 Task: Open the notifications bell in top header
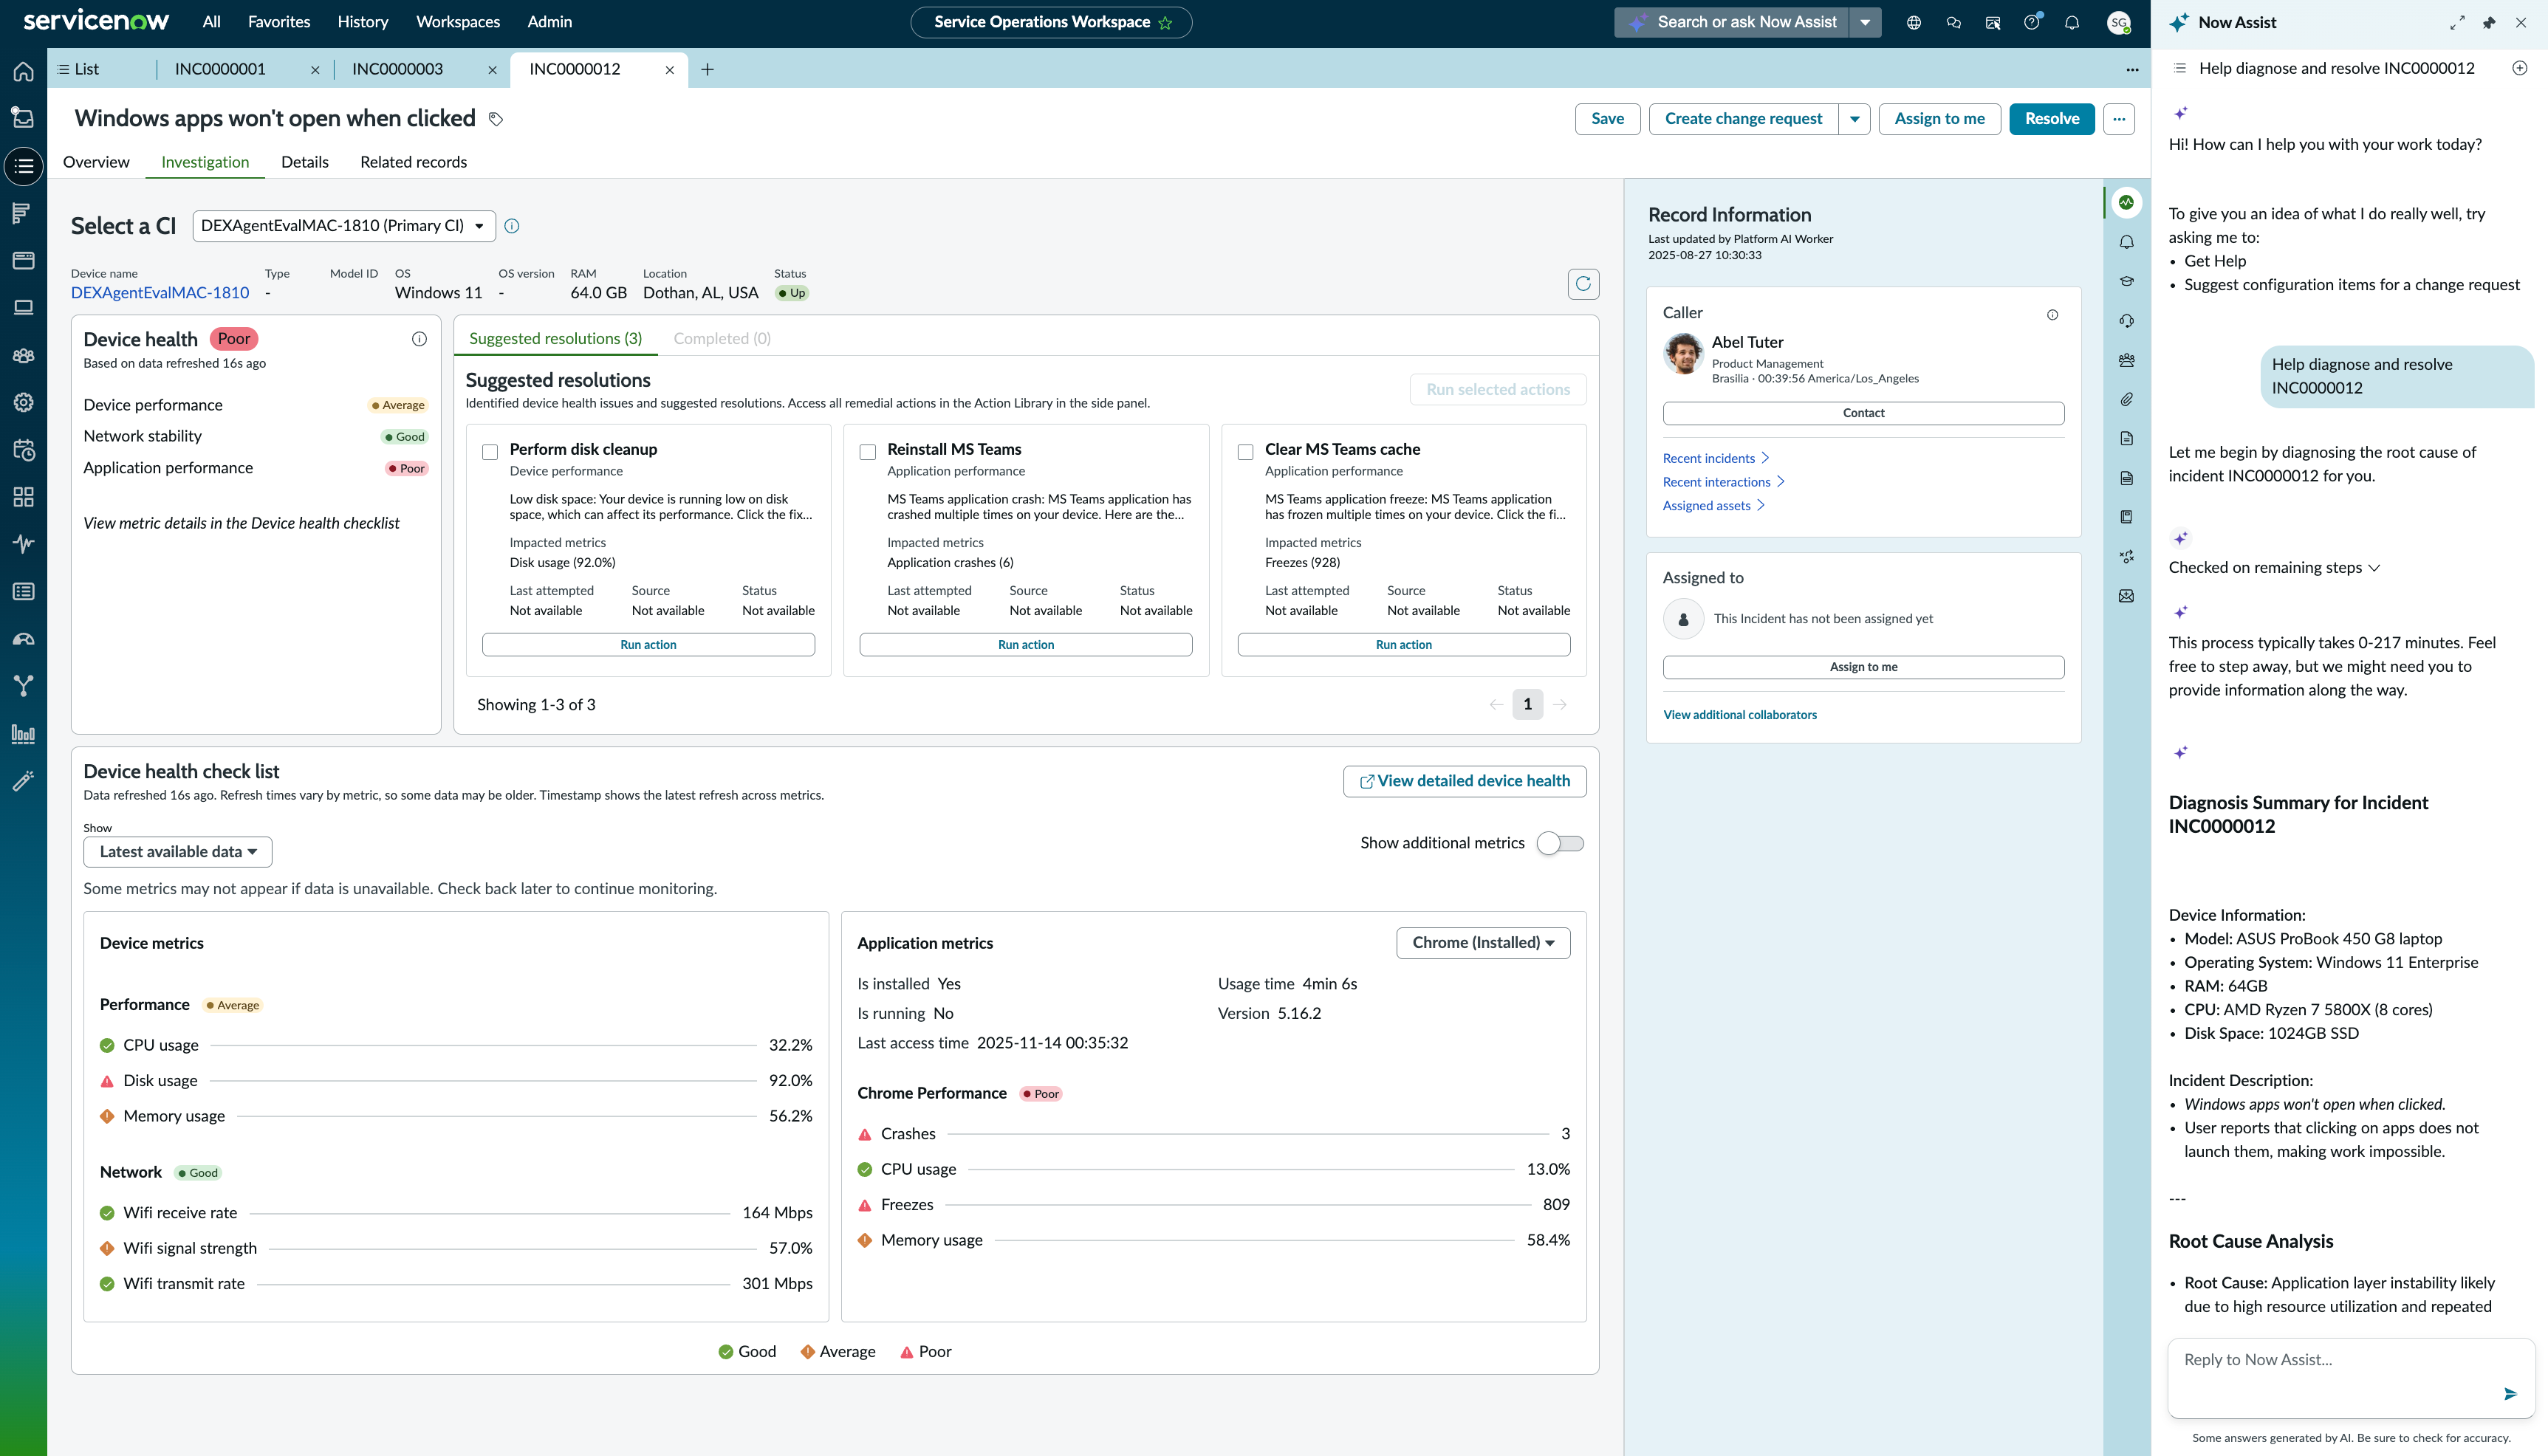tap(2072, 22)
